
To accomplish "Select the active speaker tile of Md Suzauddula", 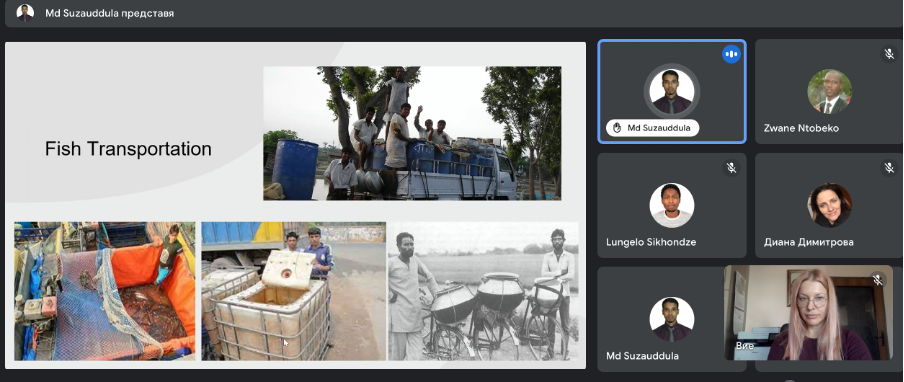I will [x=672, y=91].
